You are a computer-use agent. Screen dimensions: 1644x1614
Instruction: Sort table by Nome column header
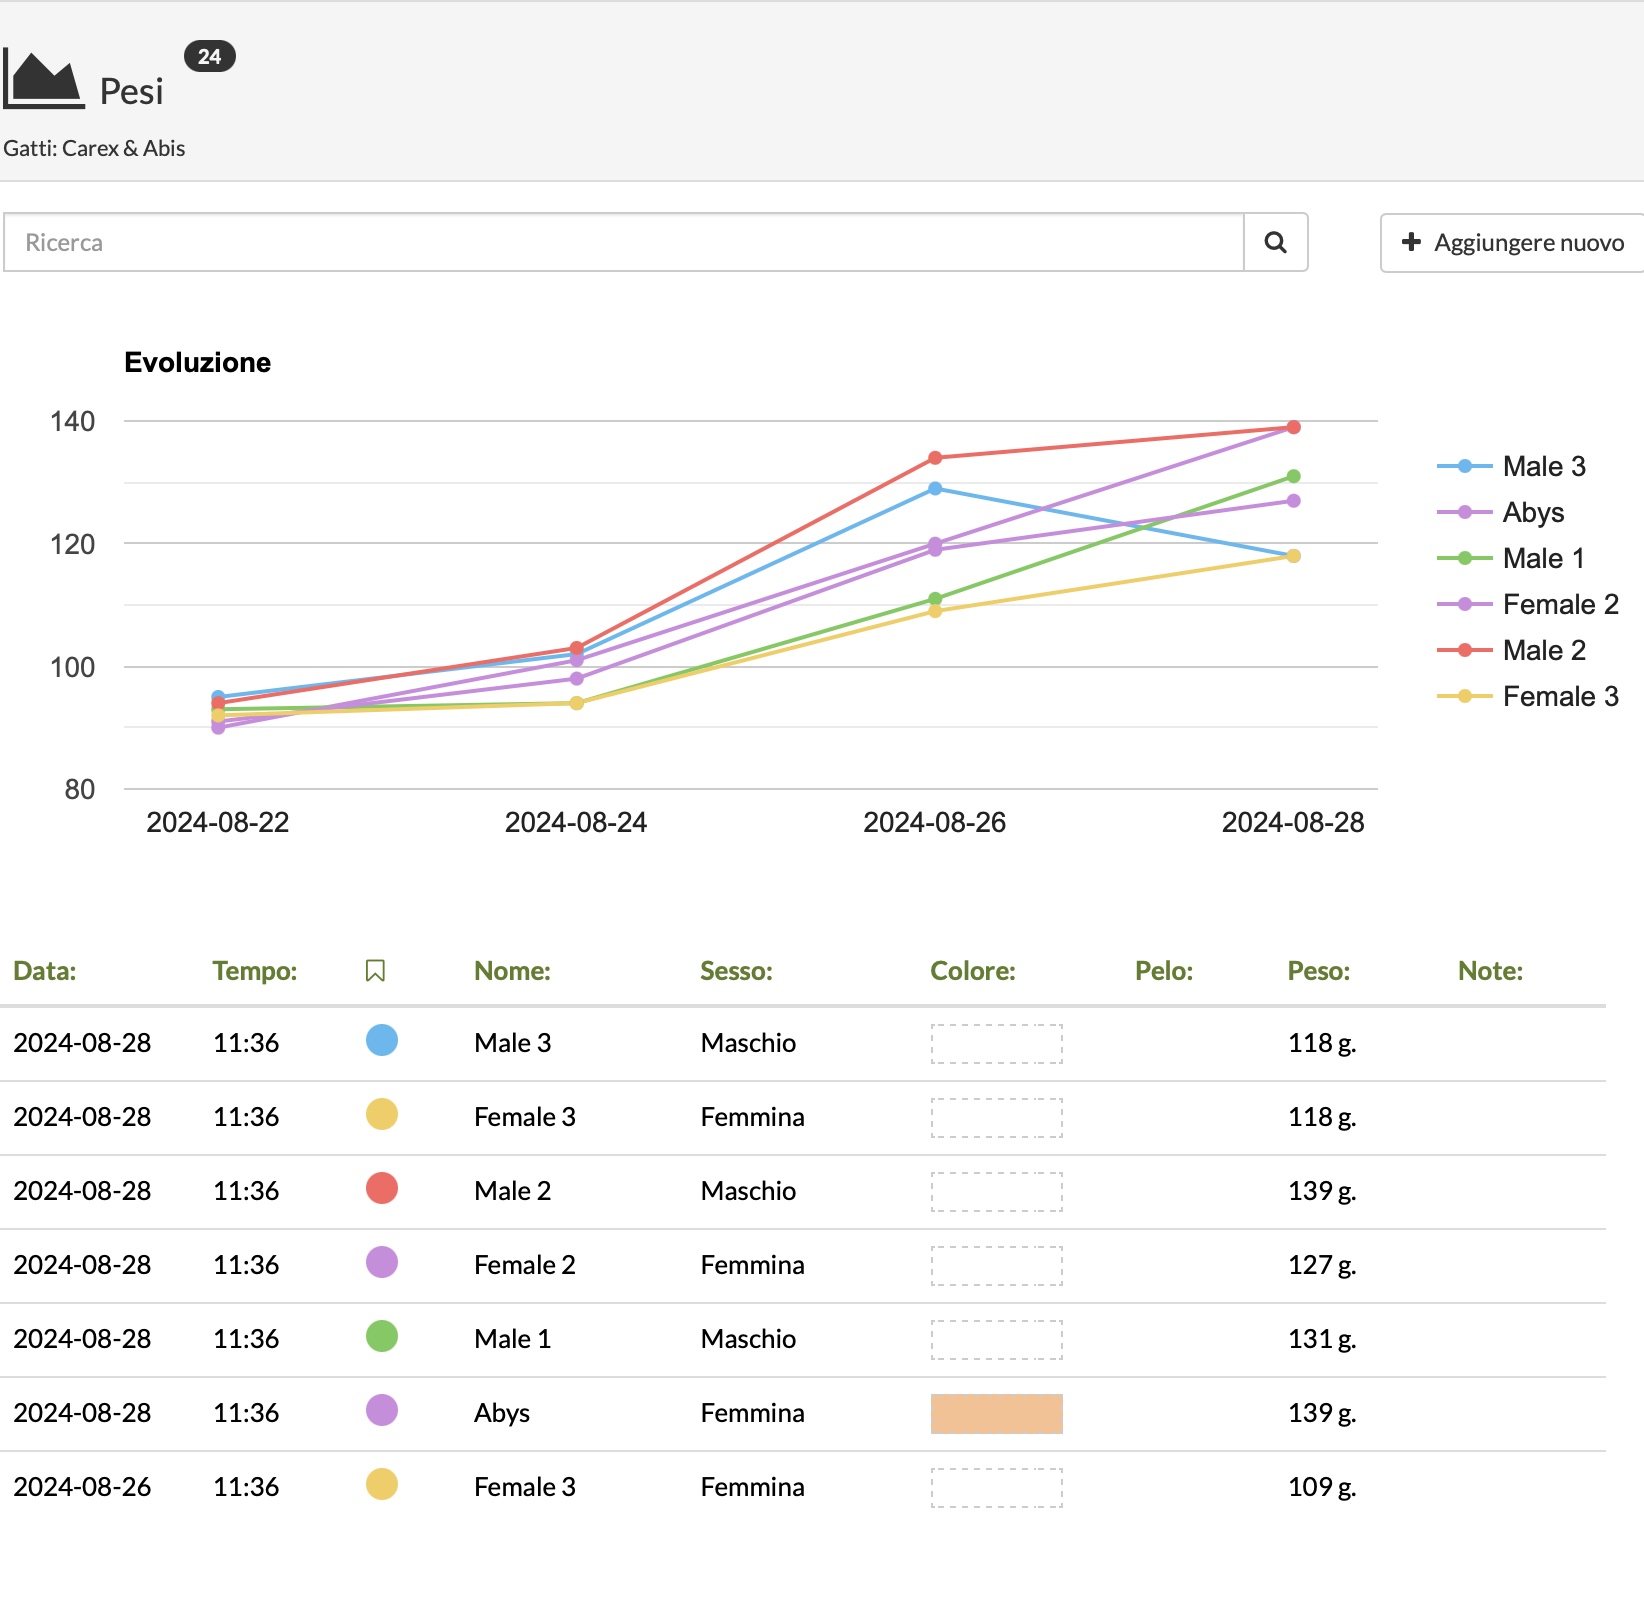(x=512, y=971)
